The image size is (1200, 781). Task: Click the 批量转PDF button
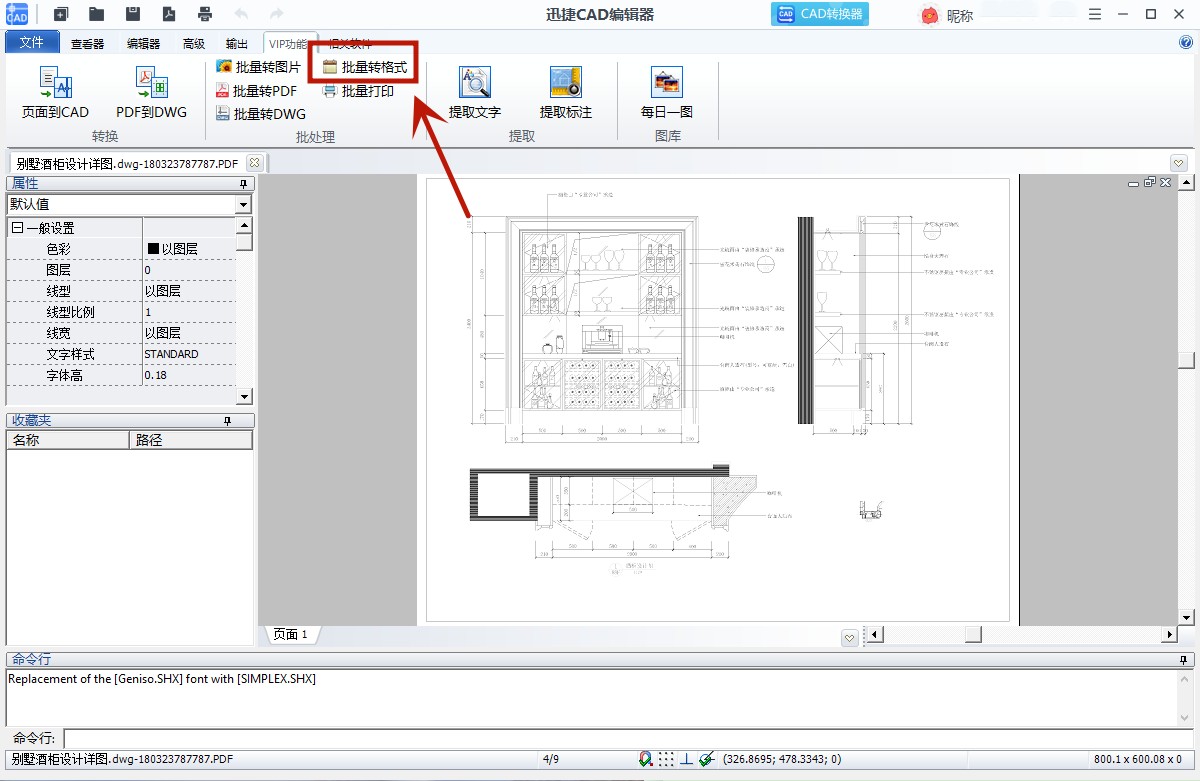(x=257, y=91)
